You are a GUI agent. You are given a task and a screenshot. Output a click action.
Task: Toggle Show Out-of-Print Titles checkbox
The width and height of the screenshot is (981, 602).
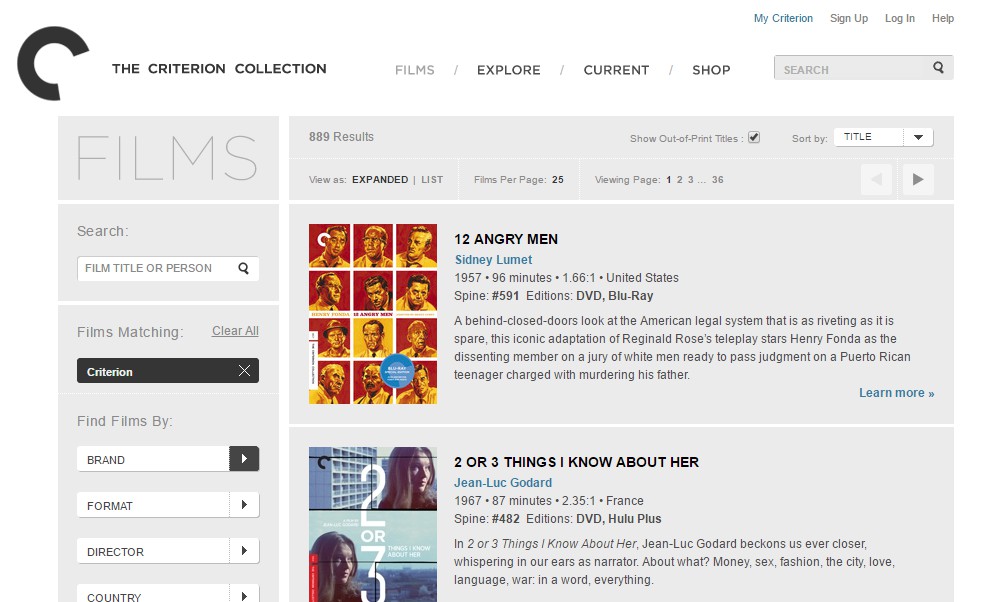click(x=754, y=137)
